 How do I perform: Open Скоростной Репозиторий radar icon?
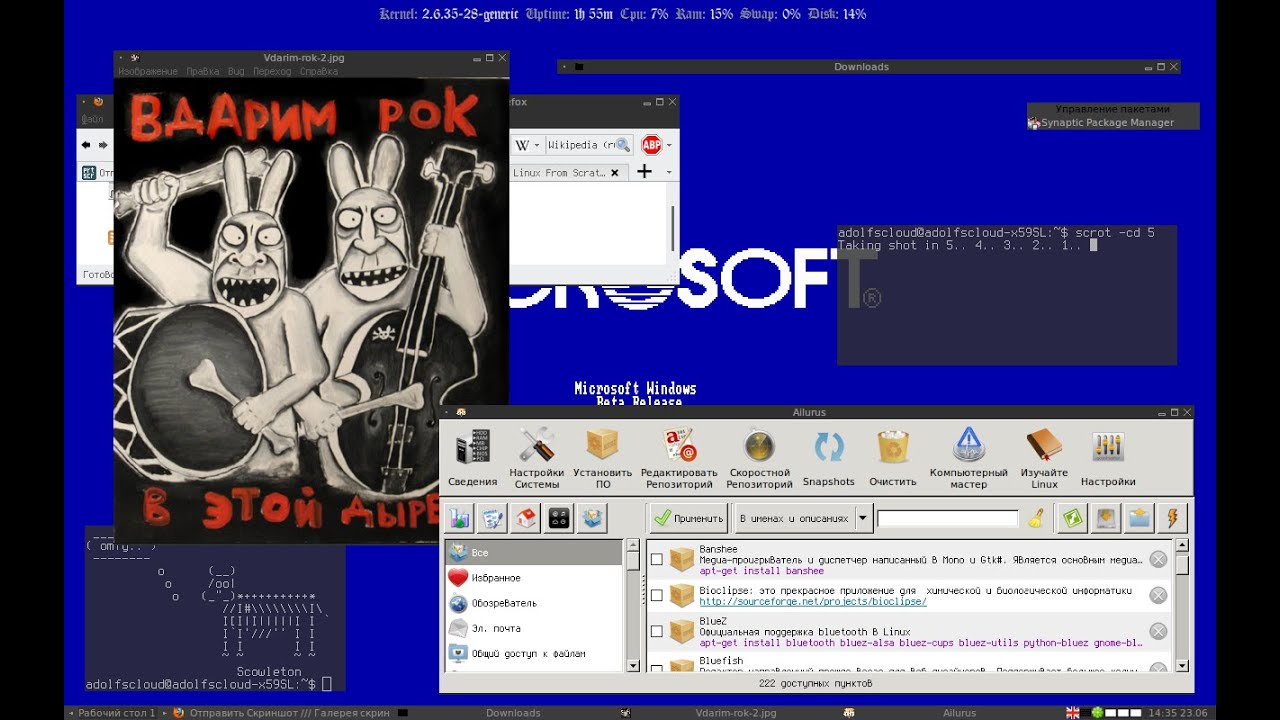(x=759, y=458)
